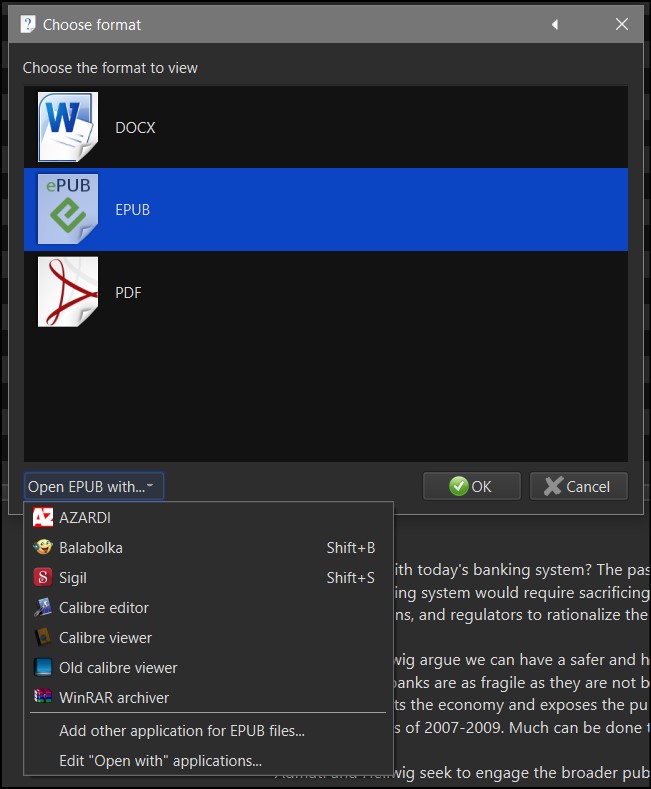Open the 'Open EPUB with...' dropdown

coord(94,486)
